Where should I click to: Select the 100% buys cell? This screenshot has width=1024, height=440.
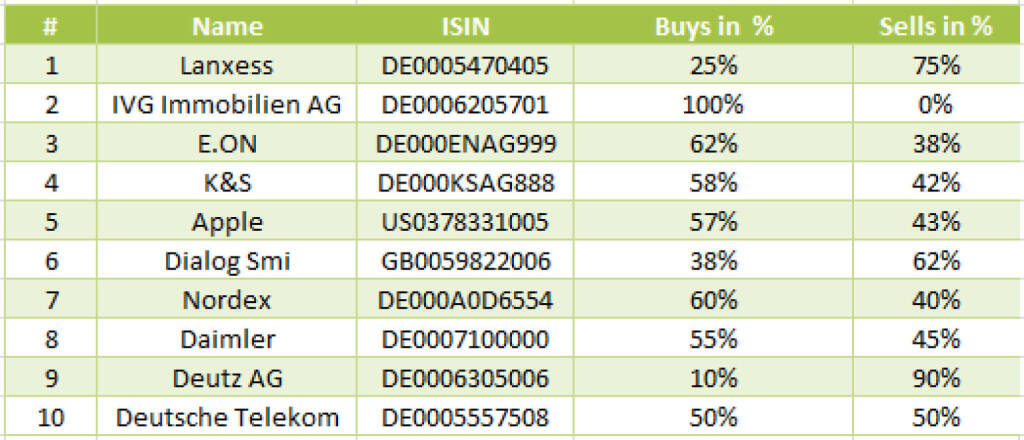tap(714, 105)
